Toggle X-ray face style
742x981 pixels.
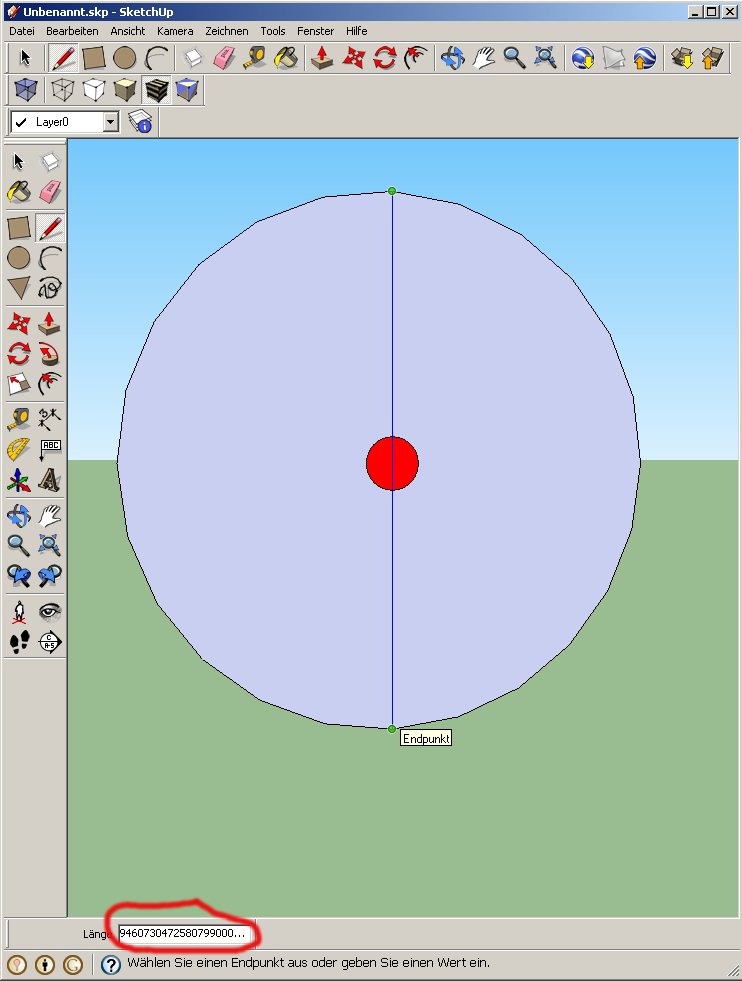coord(27,91)
